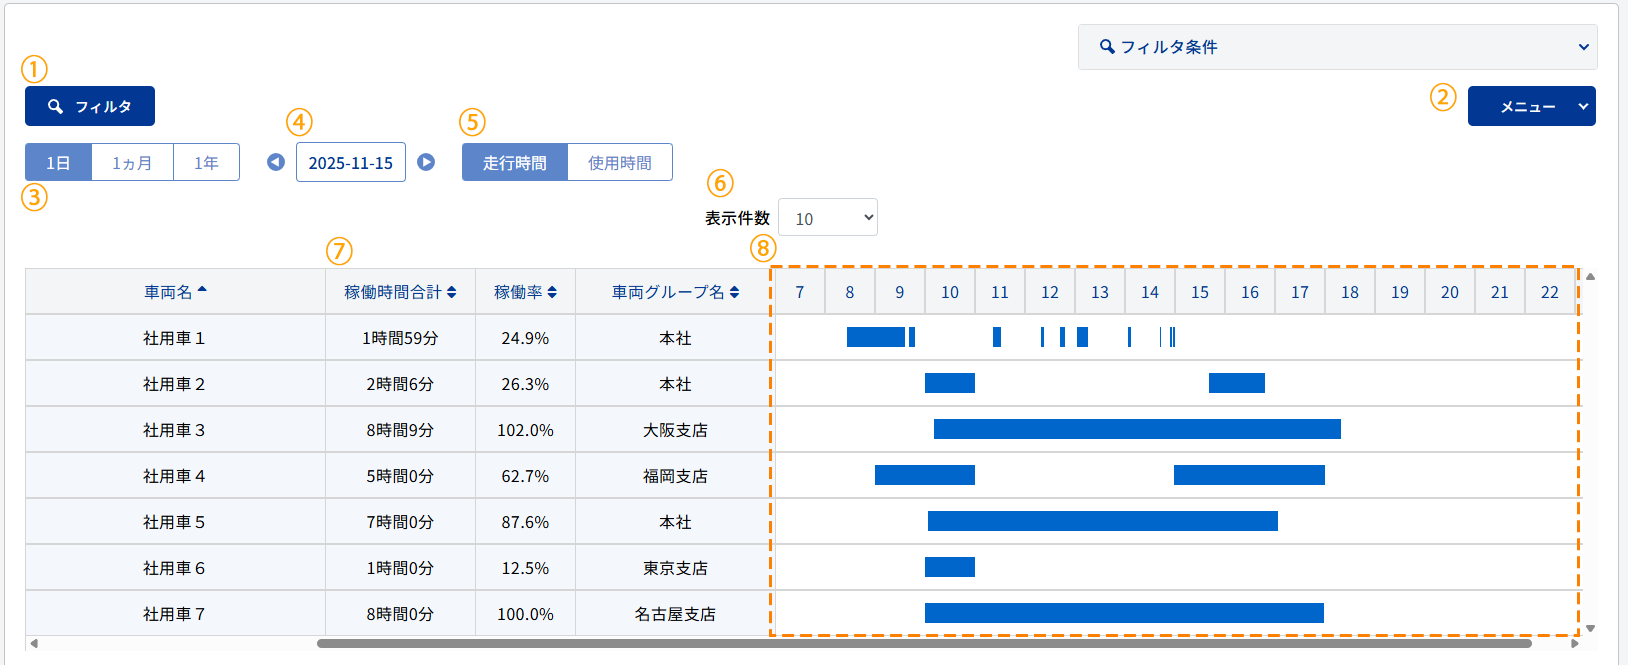
Task: Switch to 走行時間 display mode
Action: point(514,162)
